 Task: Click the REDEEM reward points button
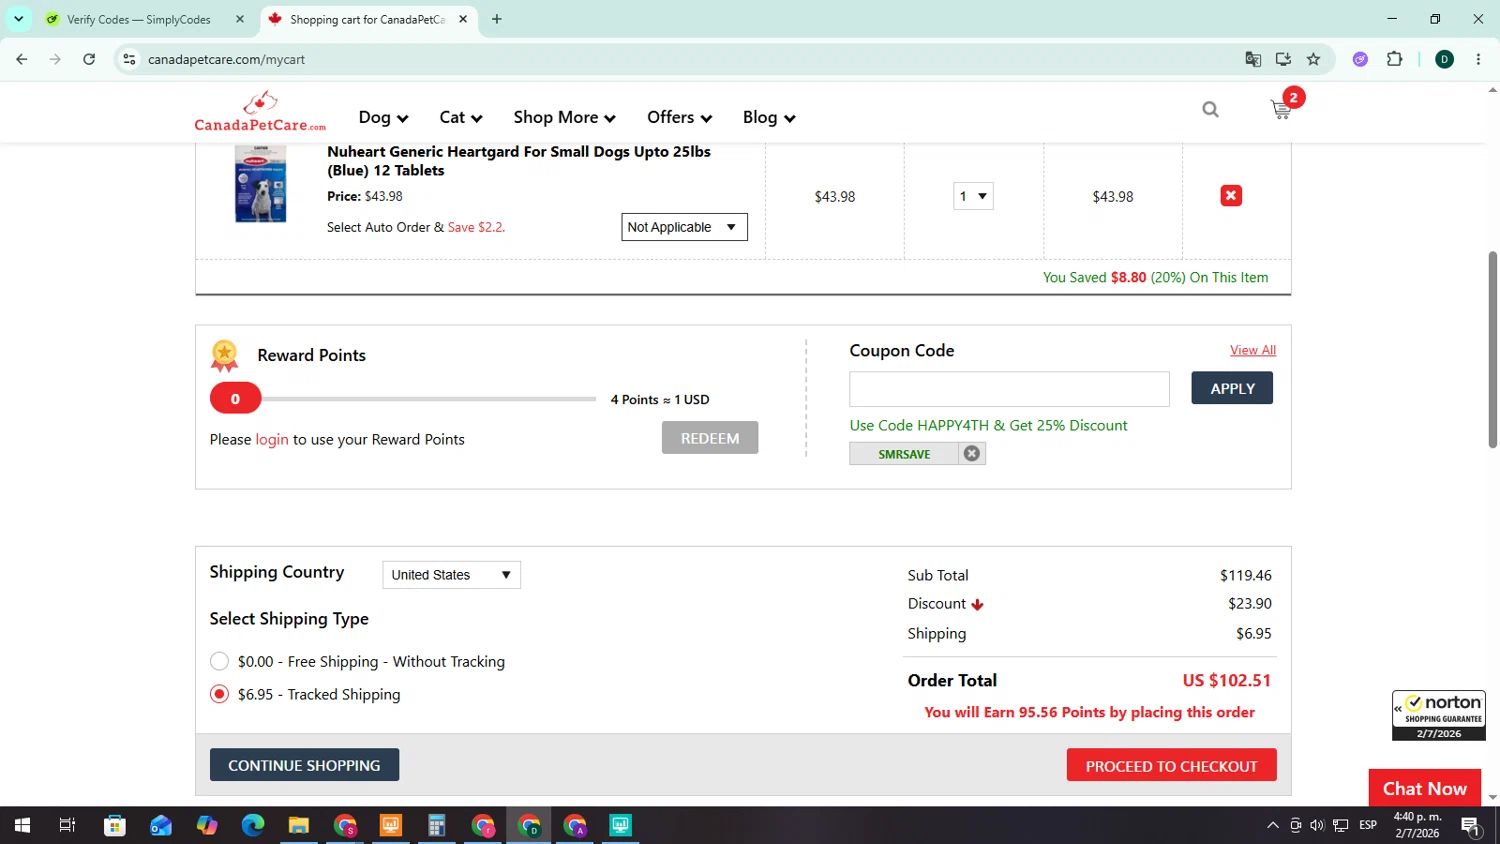coord(710,438)
